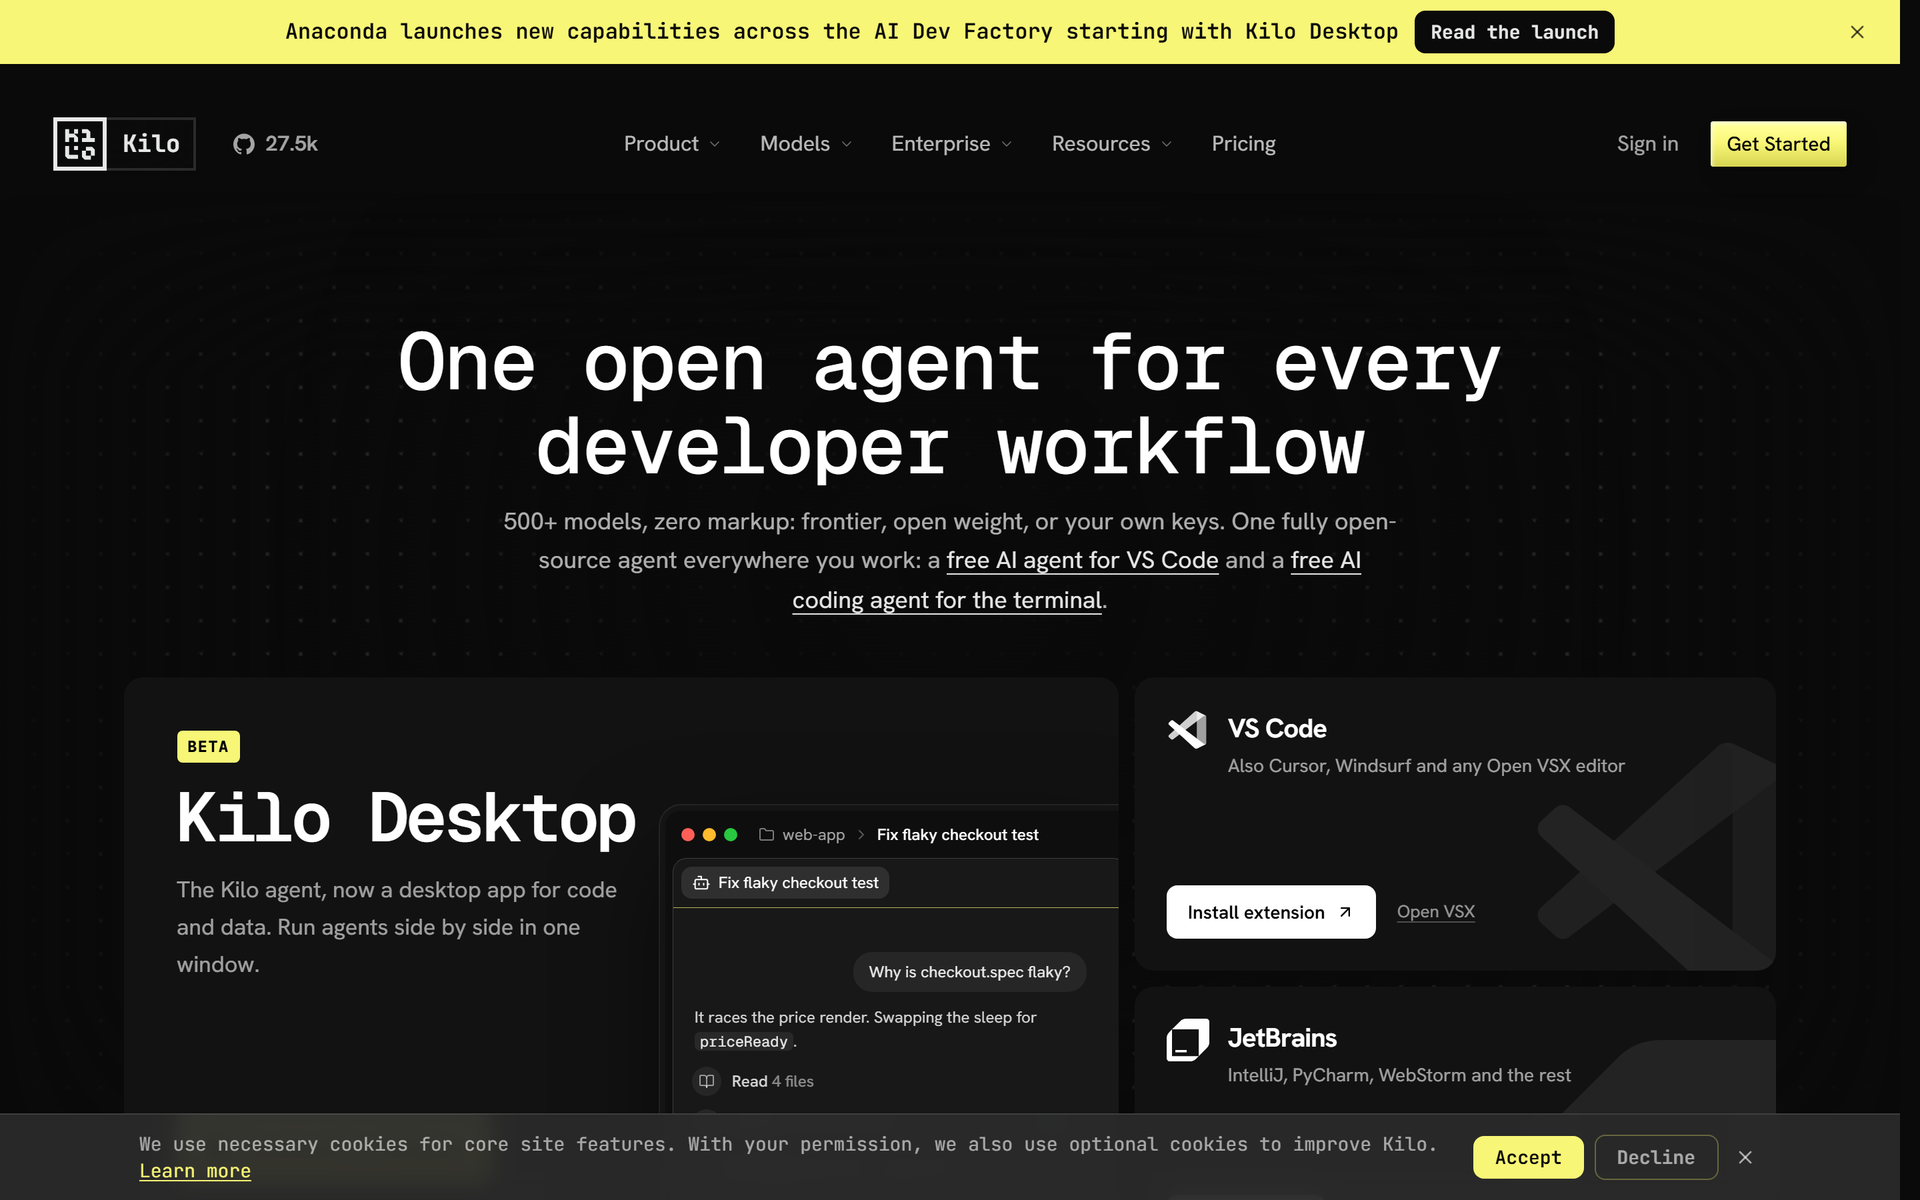The image size is (1920, 1200).
Task: Click the VS Code card title
Action: tap(1277, 729)
